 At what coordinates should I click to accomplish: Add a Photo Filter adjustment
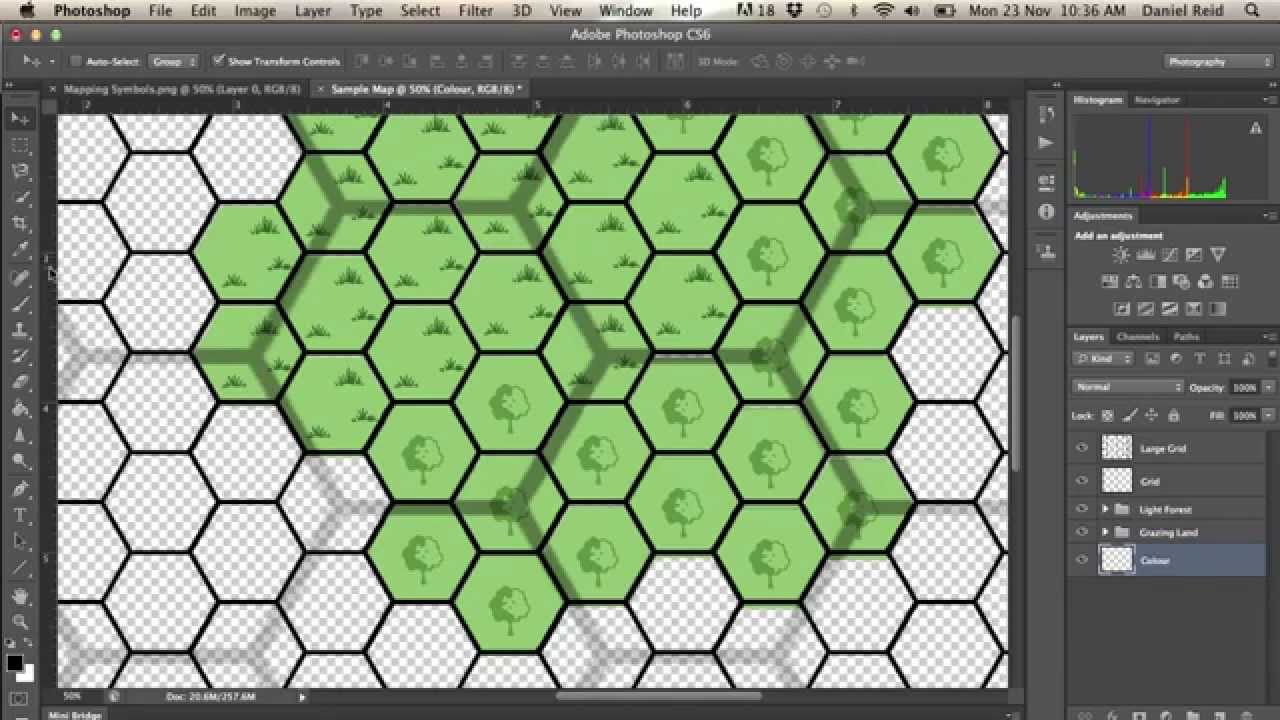coord(1181,282)
